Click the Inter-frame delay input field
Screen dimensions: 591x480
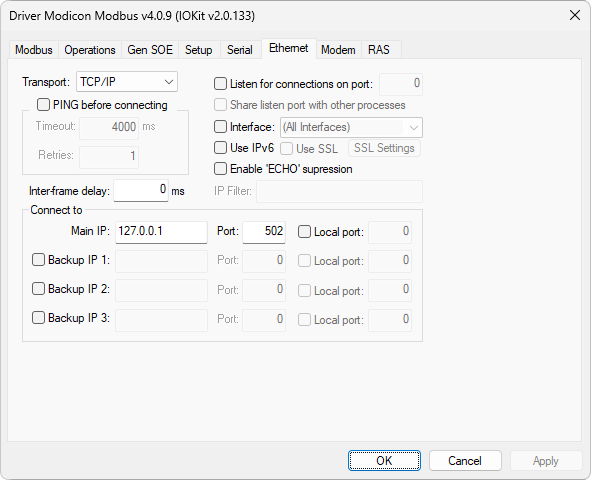[x=141, y=191]
